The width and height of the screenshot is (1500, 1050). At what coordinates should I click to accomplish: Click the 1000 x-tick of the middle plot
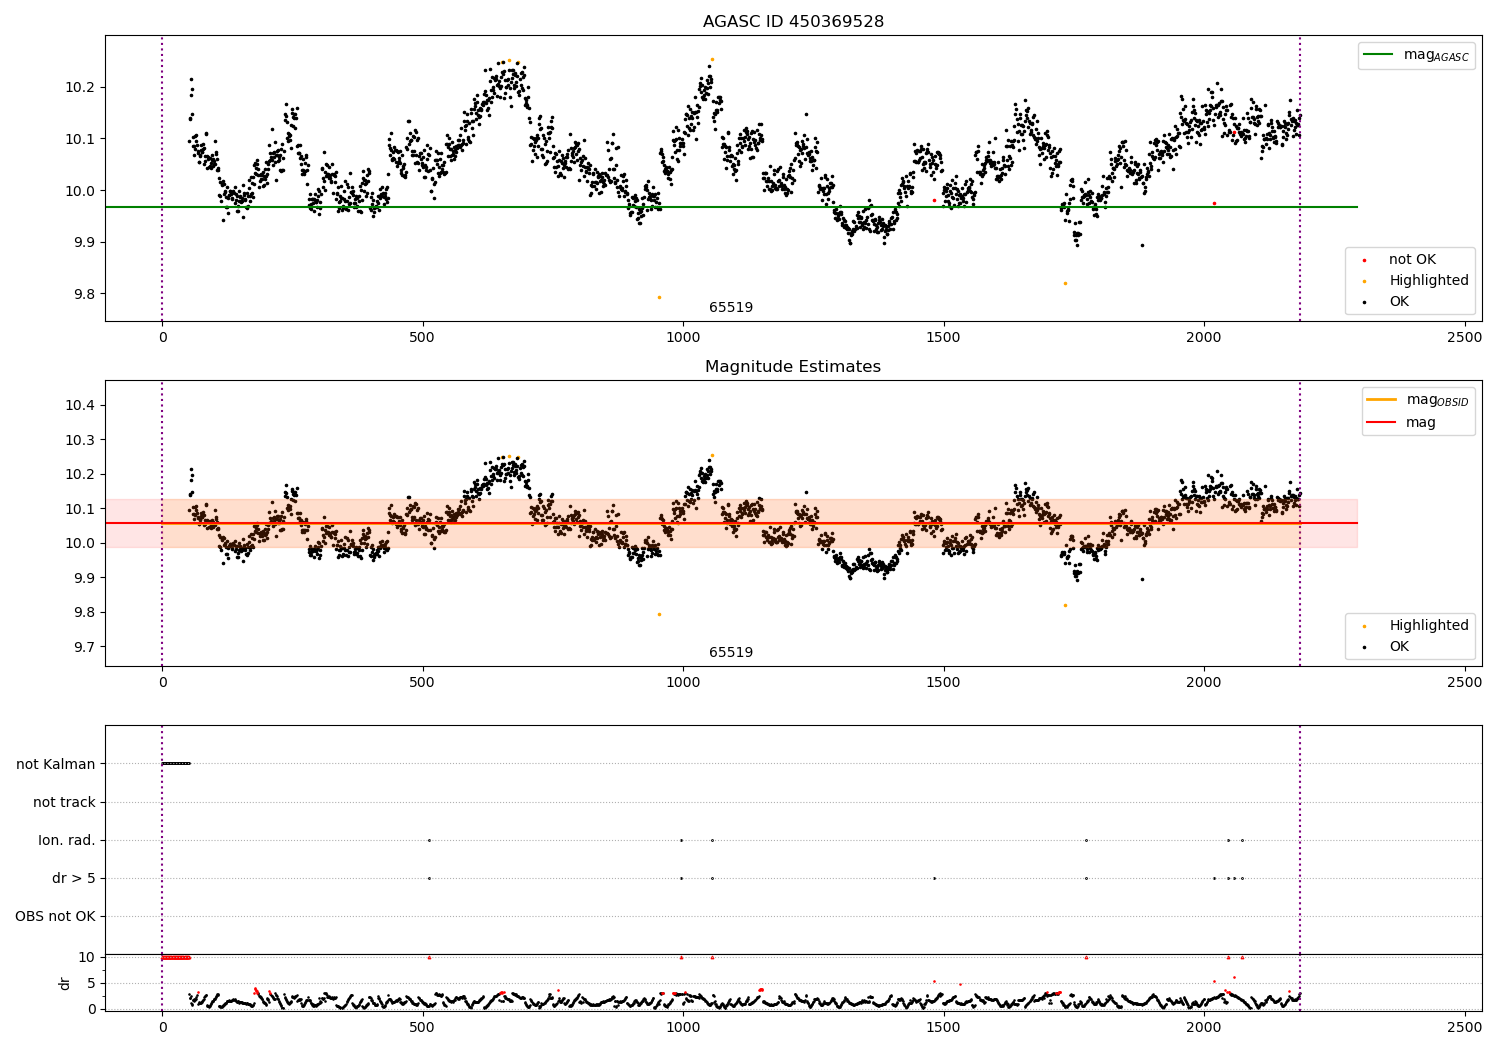tap(683, 682)
